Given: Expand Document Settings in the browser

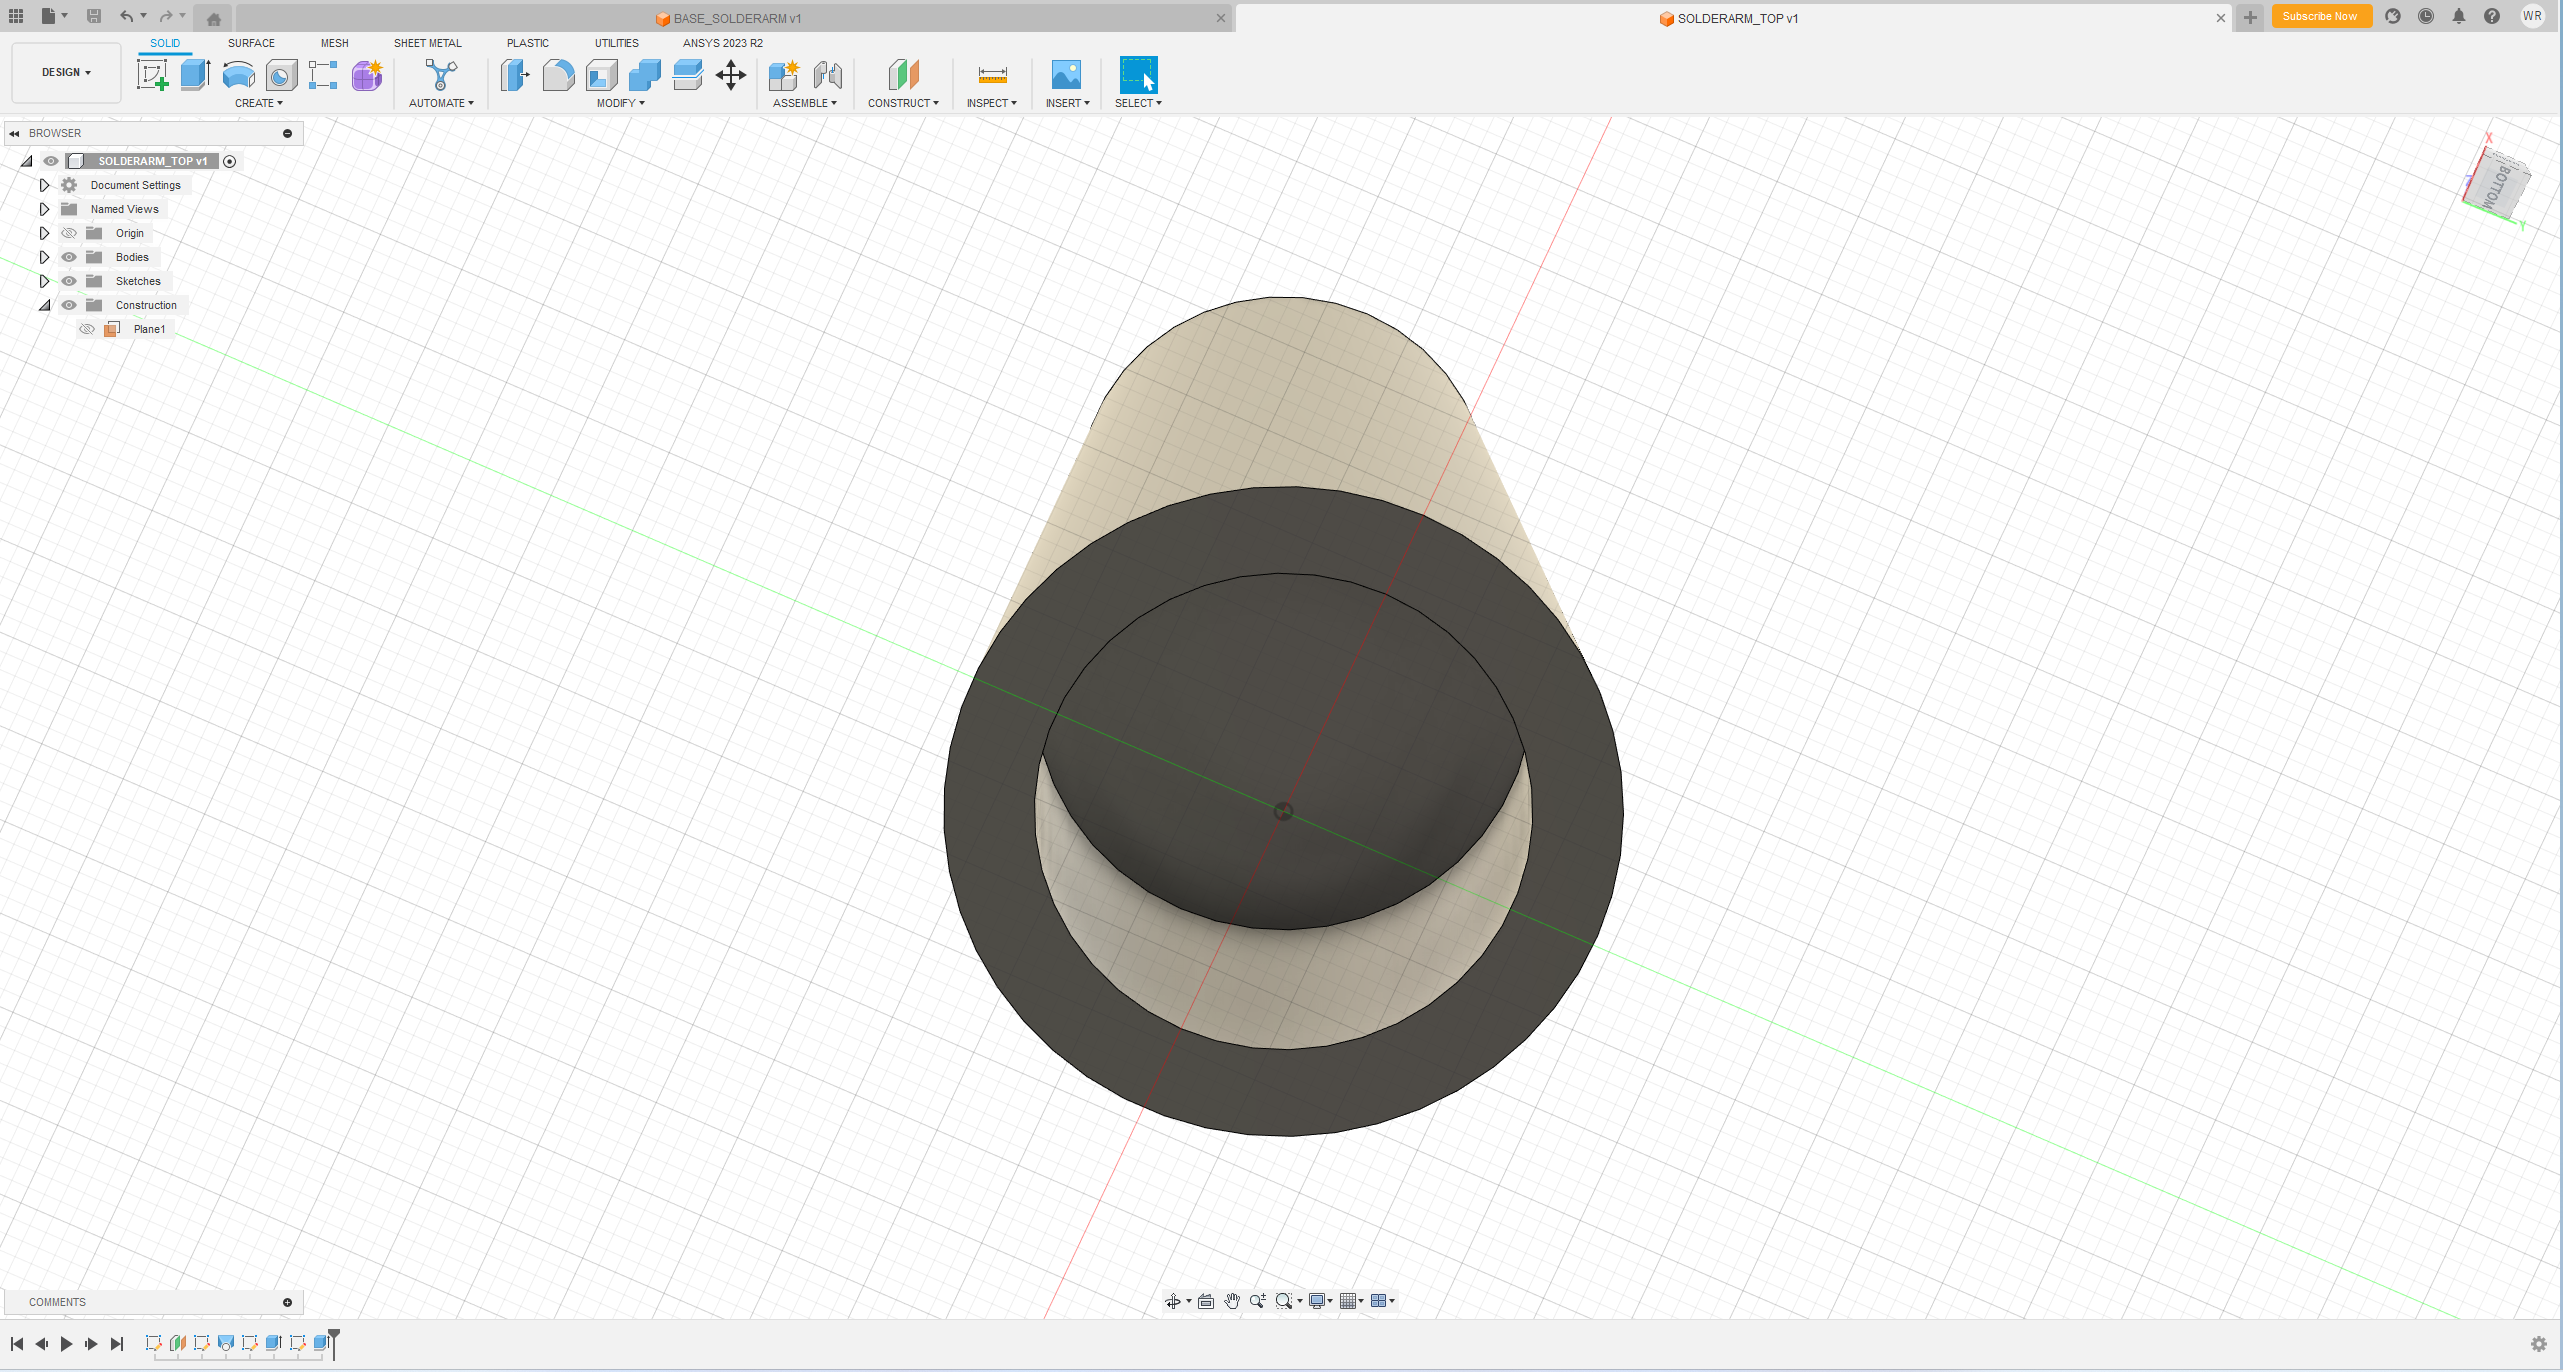Looking at the screenshot, I should point(44,185).
